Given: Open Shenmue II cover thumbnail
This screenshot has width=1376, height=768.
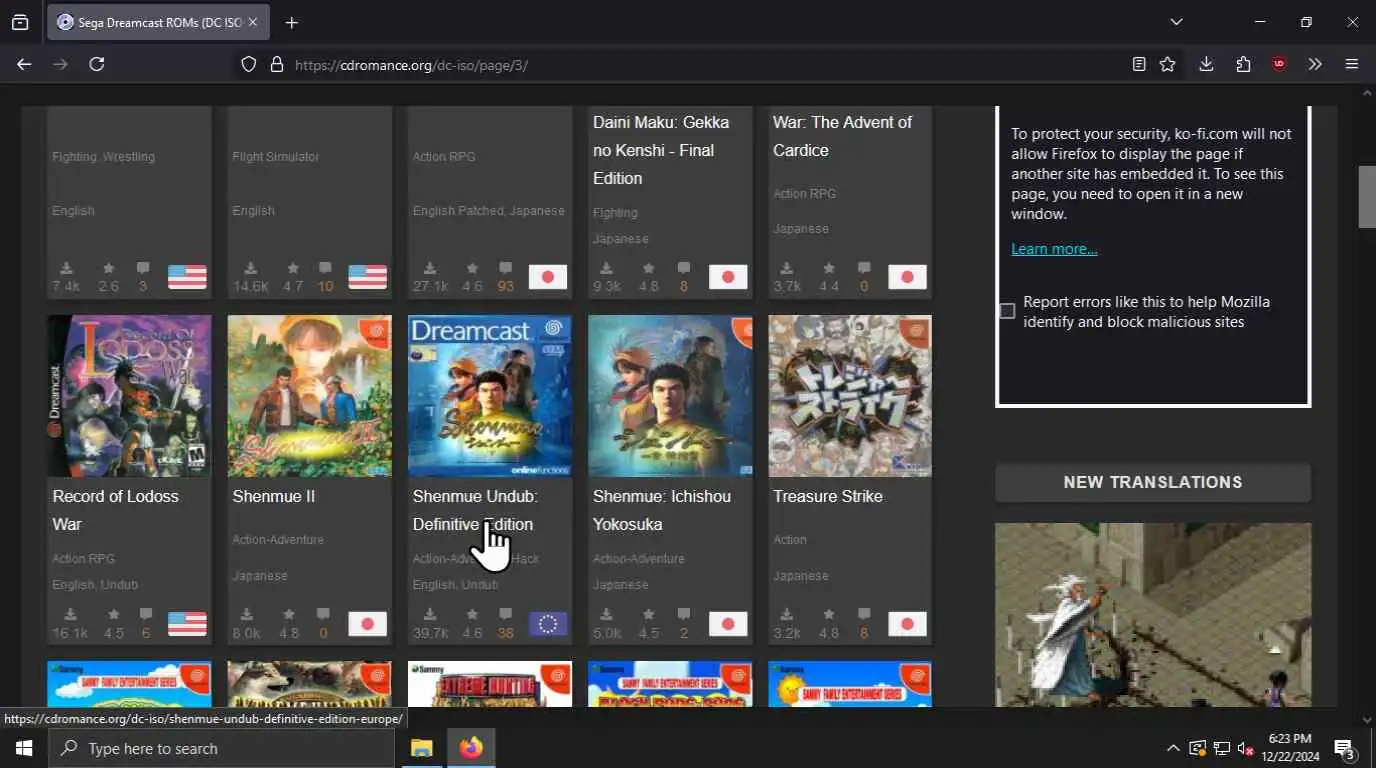Looking at the screenshot, I should (x=309, y=396).
